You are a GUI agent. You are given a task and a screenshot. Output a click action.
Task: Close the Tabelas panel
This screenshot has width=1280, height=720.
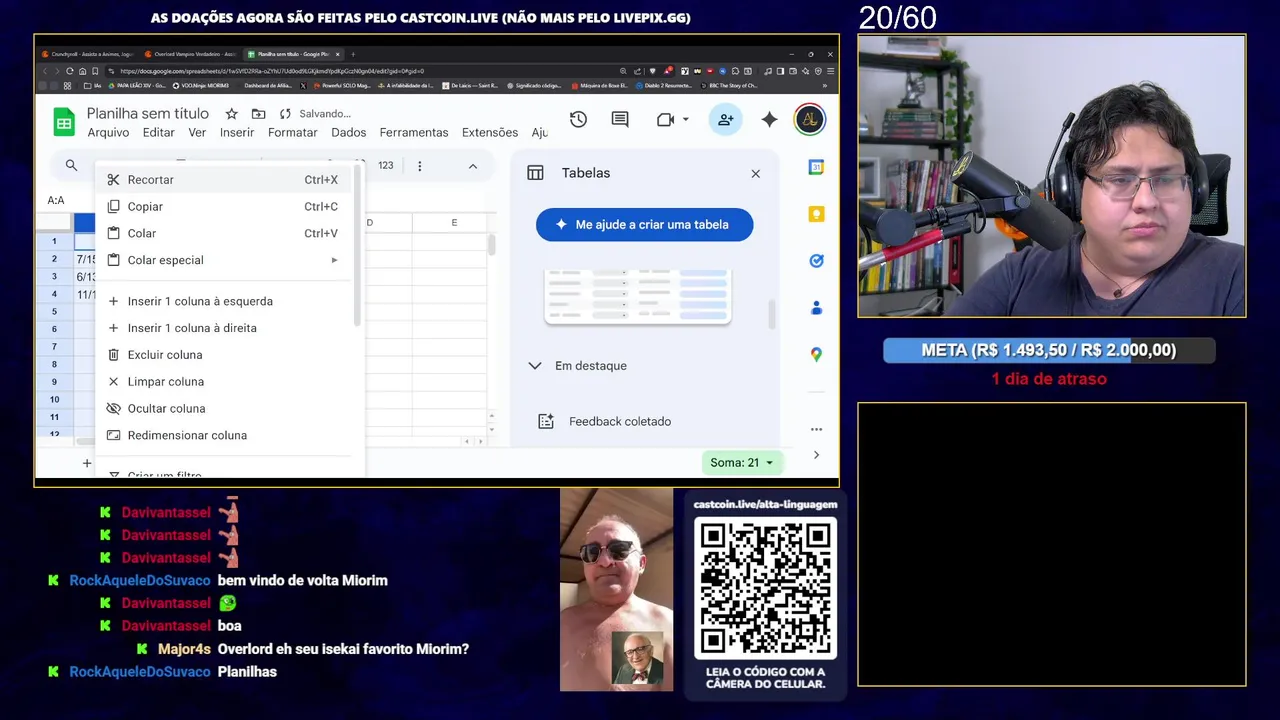[755, 174]
